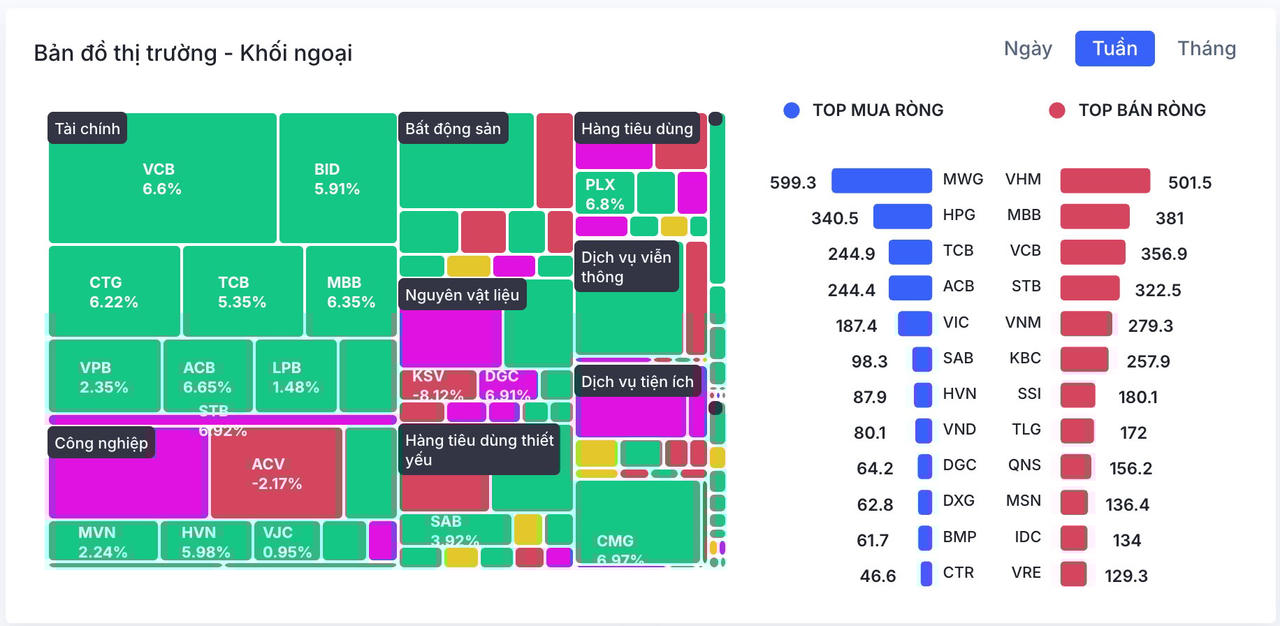Viewport: 1280px width, 626px height.
Task: Click the MWG net-buy blue bar
Action: pyautogui.click(x=881, y=181)
